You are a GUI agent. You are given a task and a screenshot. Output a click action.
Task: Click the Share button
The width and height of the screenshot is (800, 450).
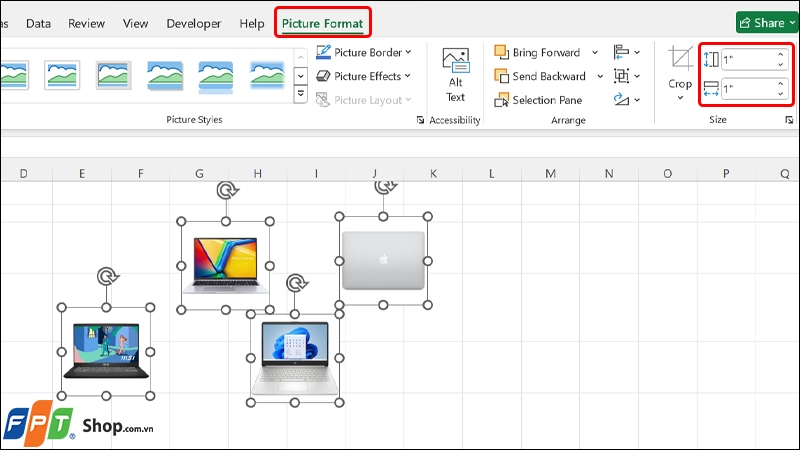[767, 22]
